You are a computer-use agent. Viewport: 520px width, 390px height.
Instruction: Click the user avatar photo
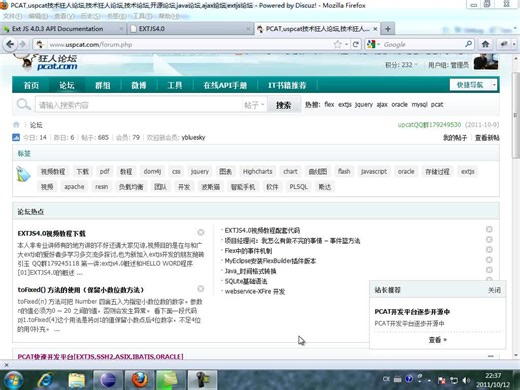tap(486, 62)
